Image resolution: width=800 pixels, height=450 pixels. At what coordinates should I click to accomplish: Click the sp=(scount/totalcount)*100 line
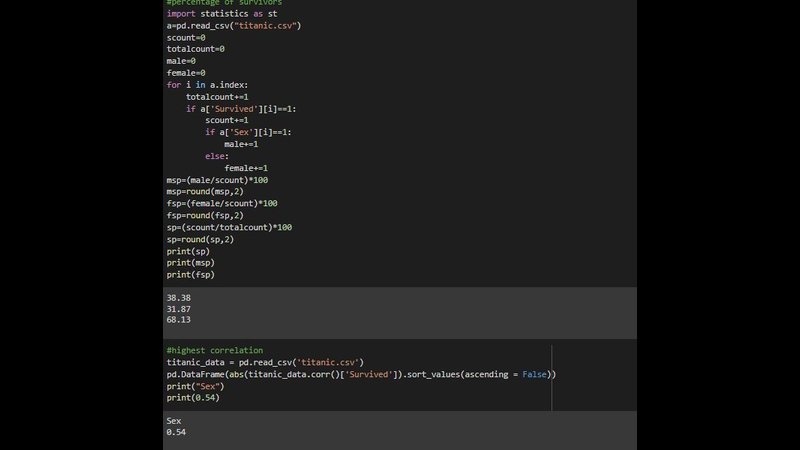tap(229, 227)
